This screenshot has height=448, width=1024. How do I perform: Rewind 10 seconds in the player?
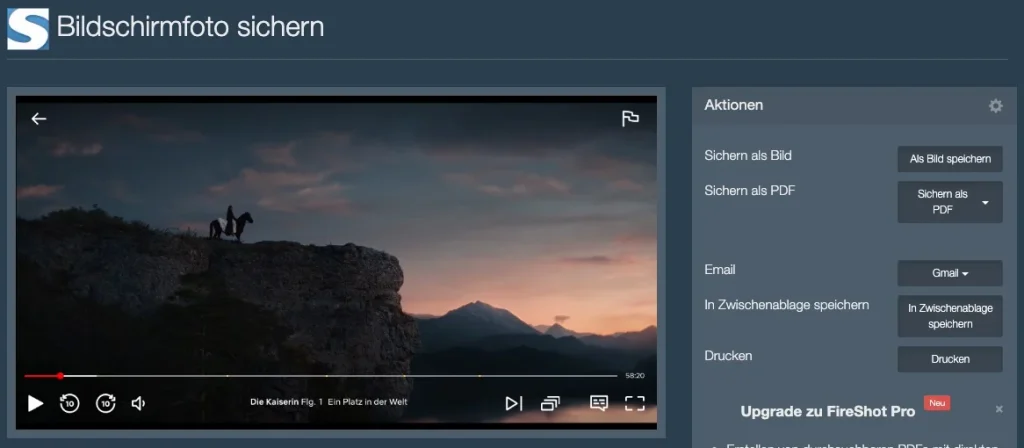point(69,404)
